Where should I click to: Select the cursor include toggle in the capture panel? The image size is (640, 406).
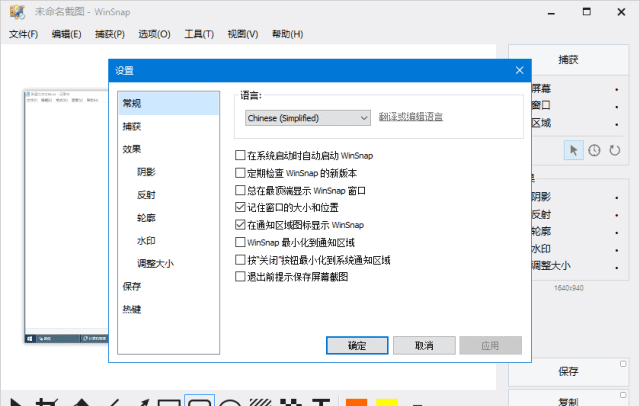coord(573,150)
